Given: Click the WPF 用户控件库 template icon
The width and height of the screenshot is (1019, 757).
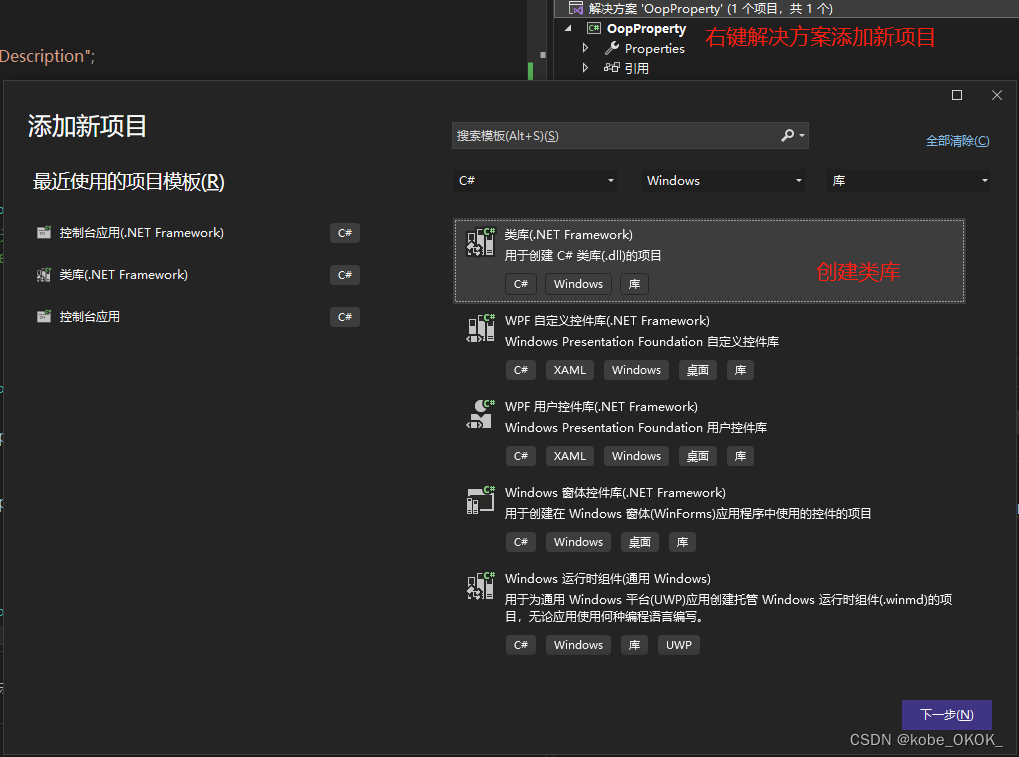Looking at the screenshot, I should pos(481,414).
